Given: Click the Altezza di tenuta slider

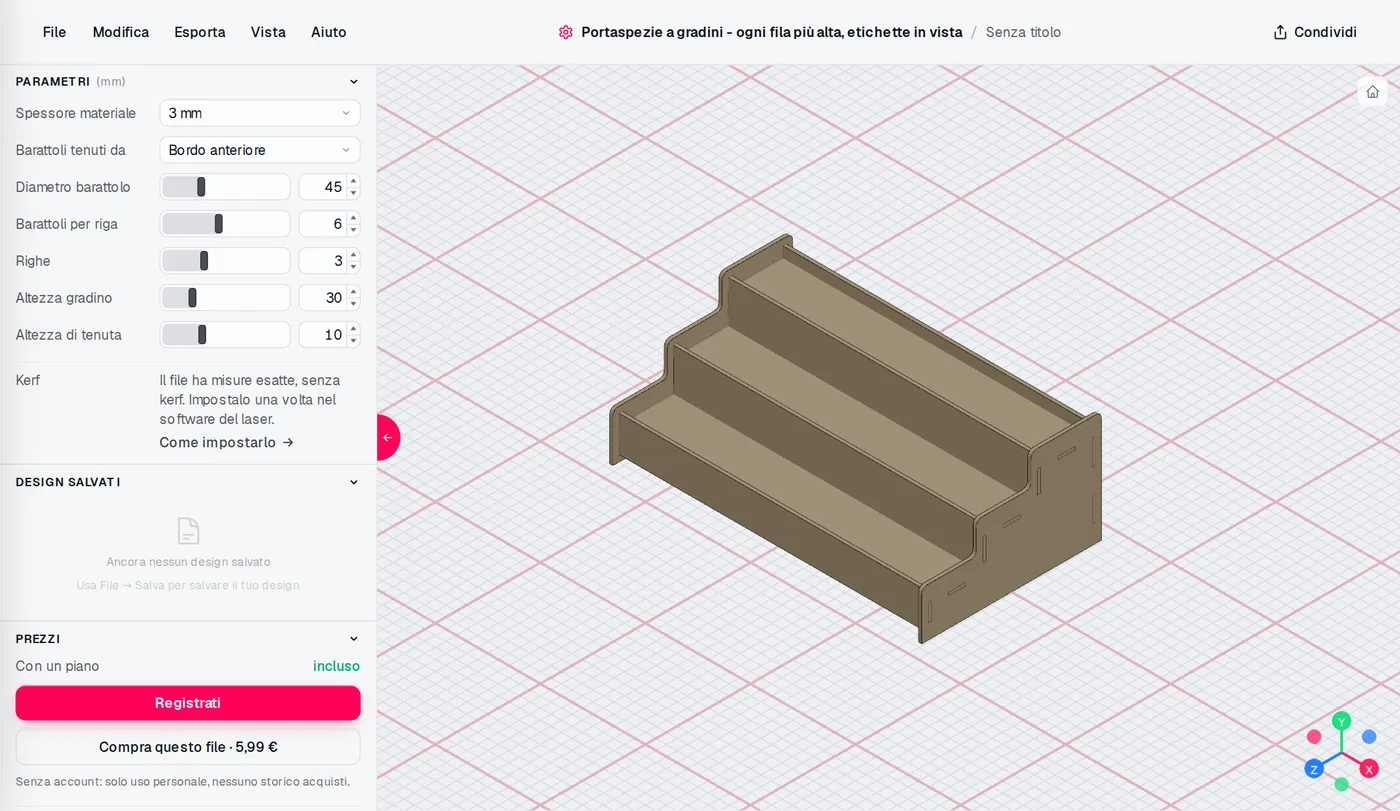Looking at the screenshot, I should click(225, 335).
